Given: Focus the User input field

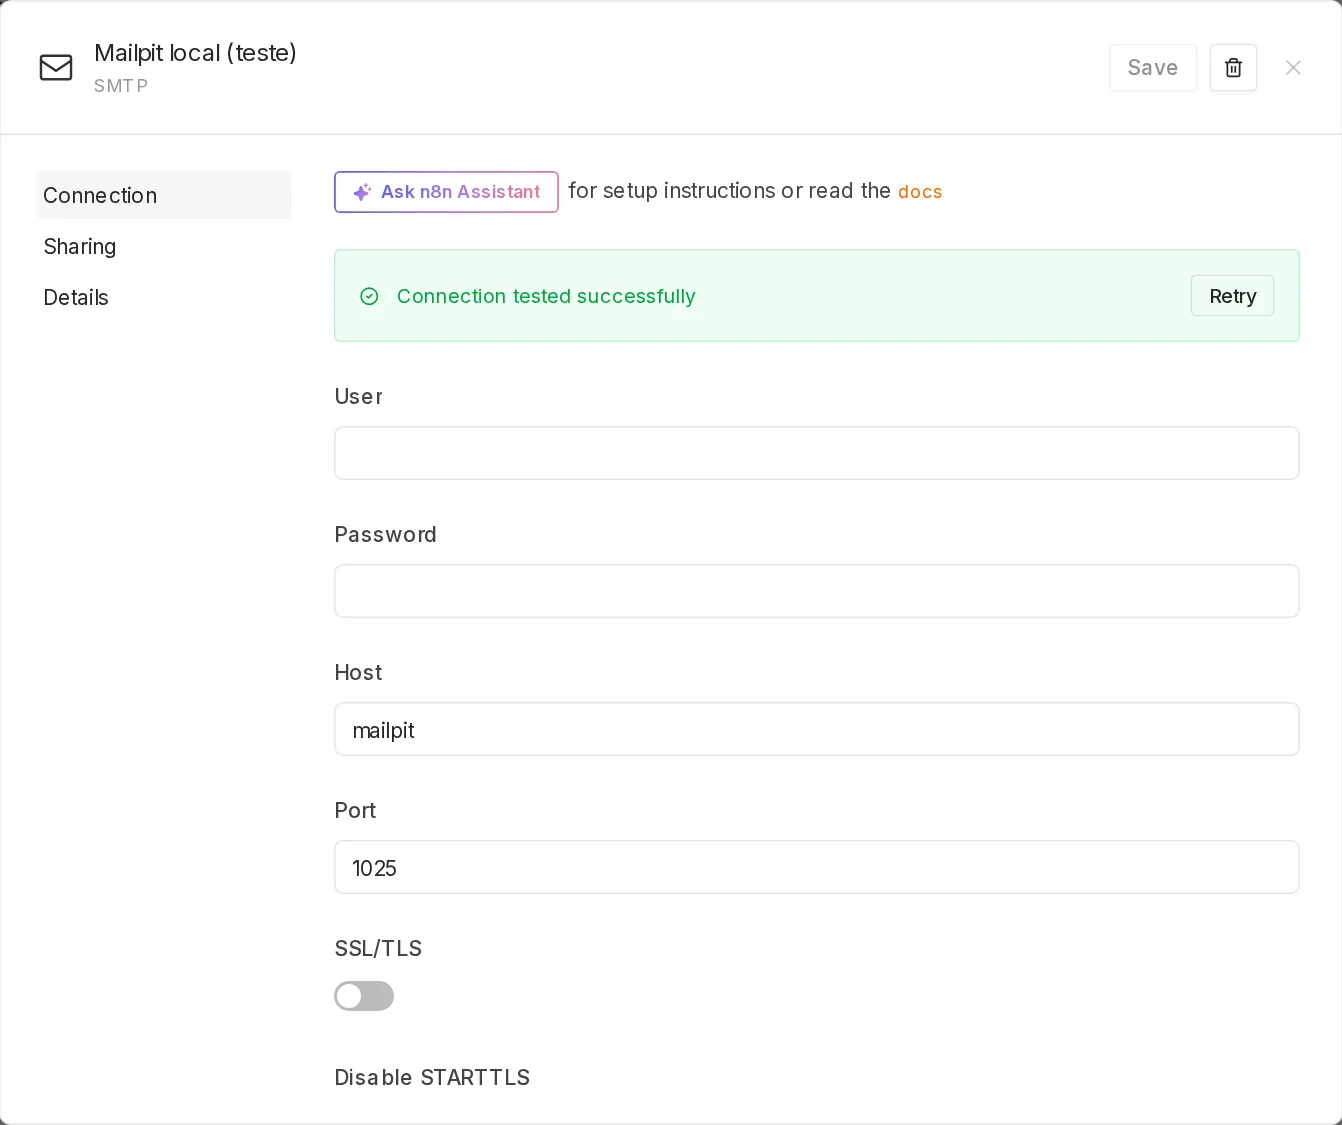Looking at the screenshot, I should point(817,453).
